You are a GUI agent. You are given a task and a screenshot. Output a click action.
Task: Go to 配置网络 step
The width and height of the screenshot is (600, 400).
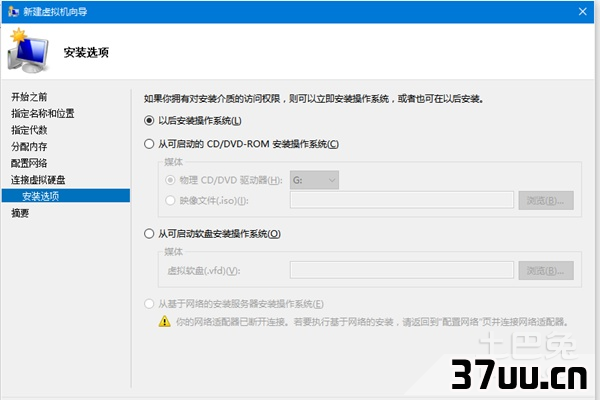(29, 163)
